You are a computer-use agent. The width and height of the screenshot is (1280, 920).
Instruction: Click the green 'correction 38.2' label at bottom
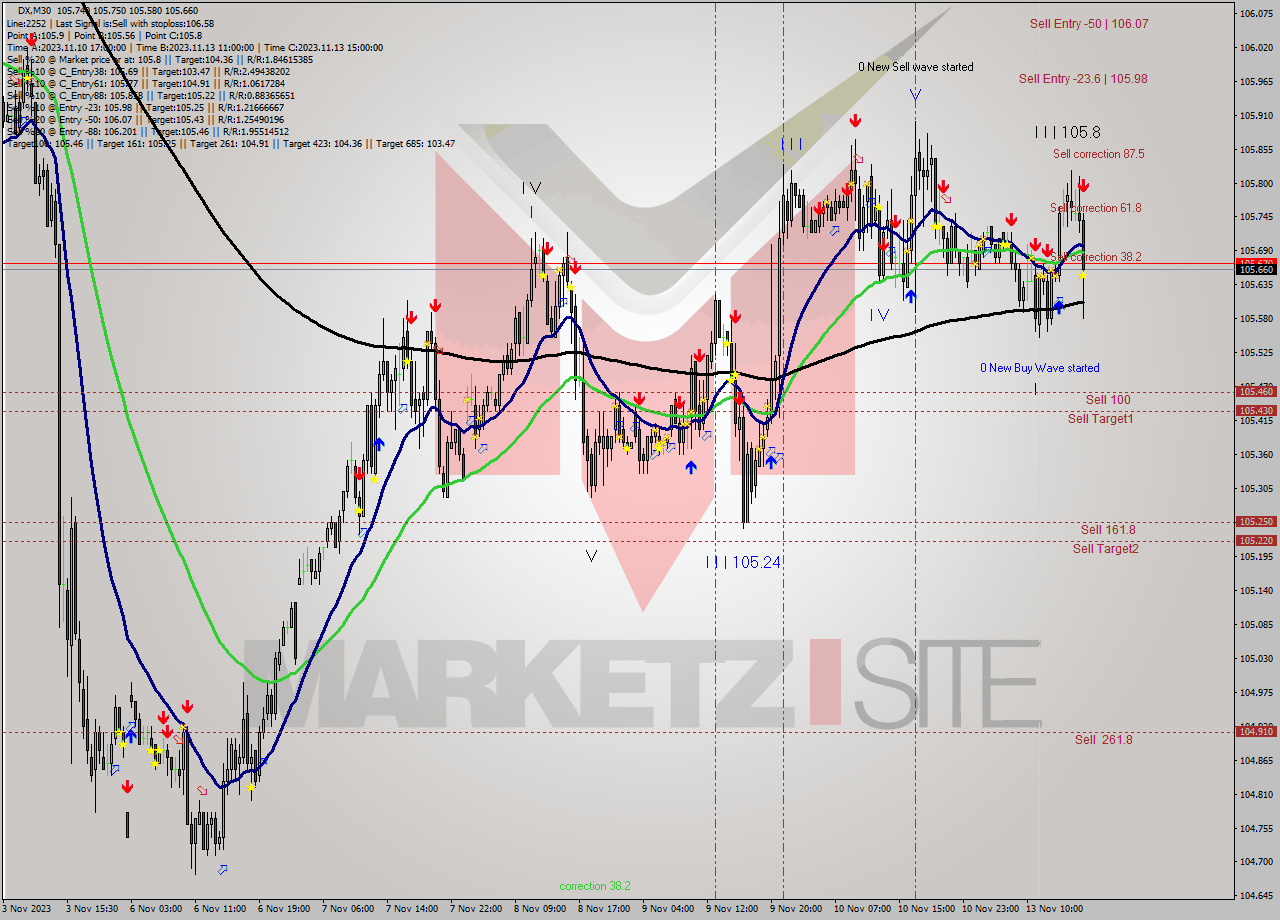(595, 886)
